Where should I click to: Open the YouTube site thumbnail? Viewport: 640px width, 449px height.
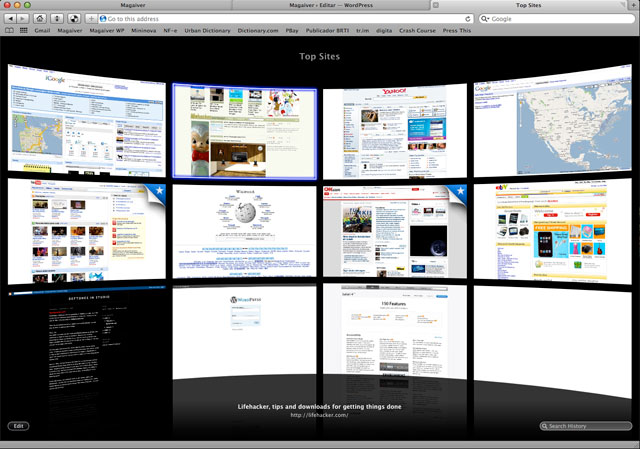(87, 231)
